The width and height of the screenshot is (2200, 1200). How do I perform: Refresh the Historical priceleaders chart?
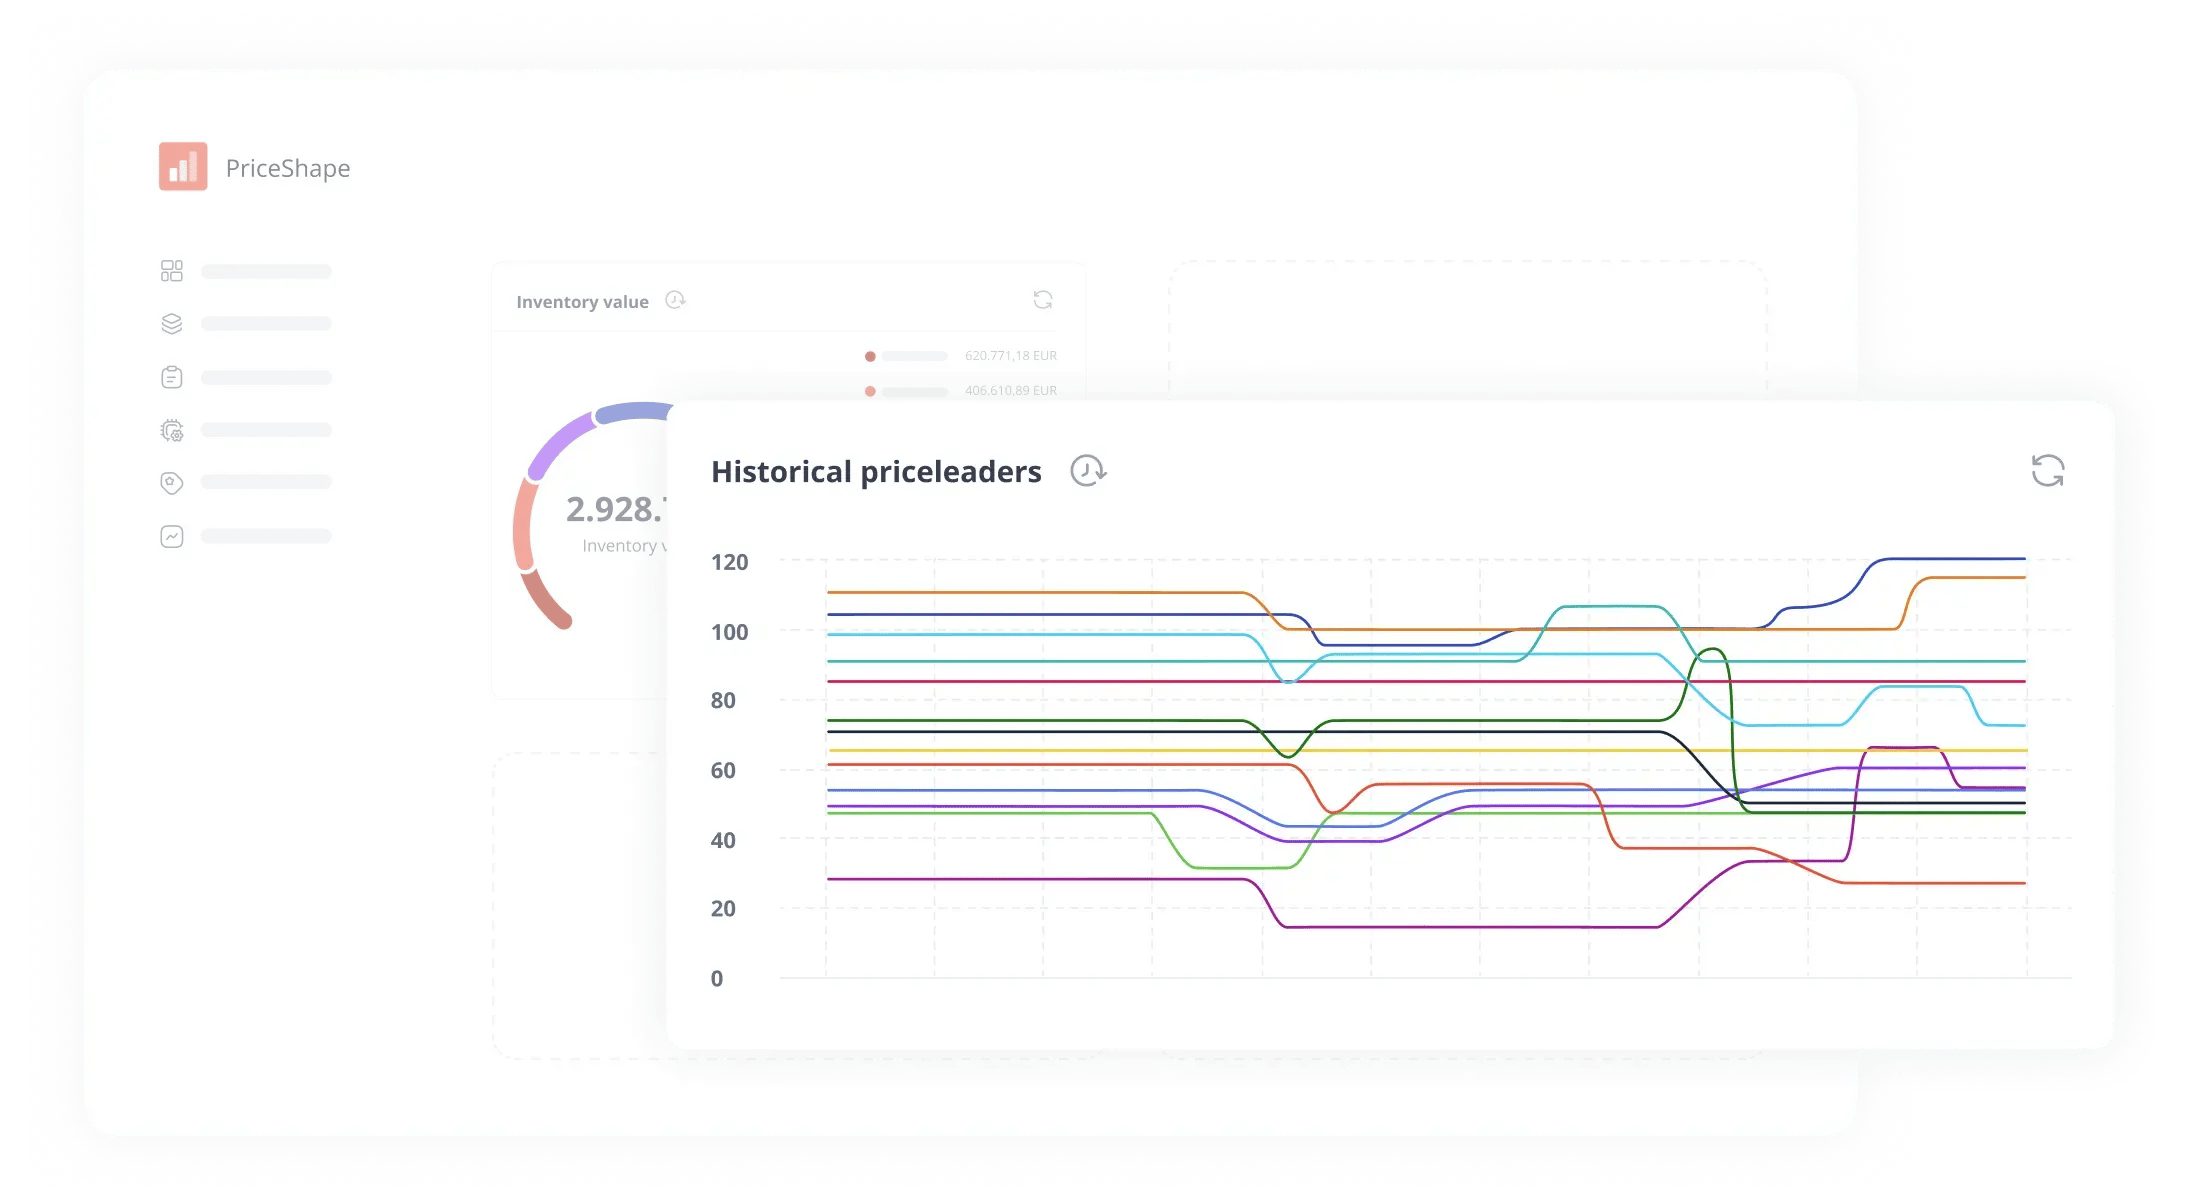(2047, 470)
